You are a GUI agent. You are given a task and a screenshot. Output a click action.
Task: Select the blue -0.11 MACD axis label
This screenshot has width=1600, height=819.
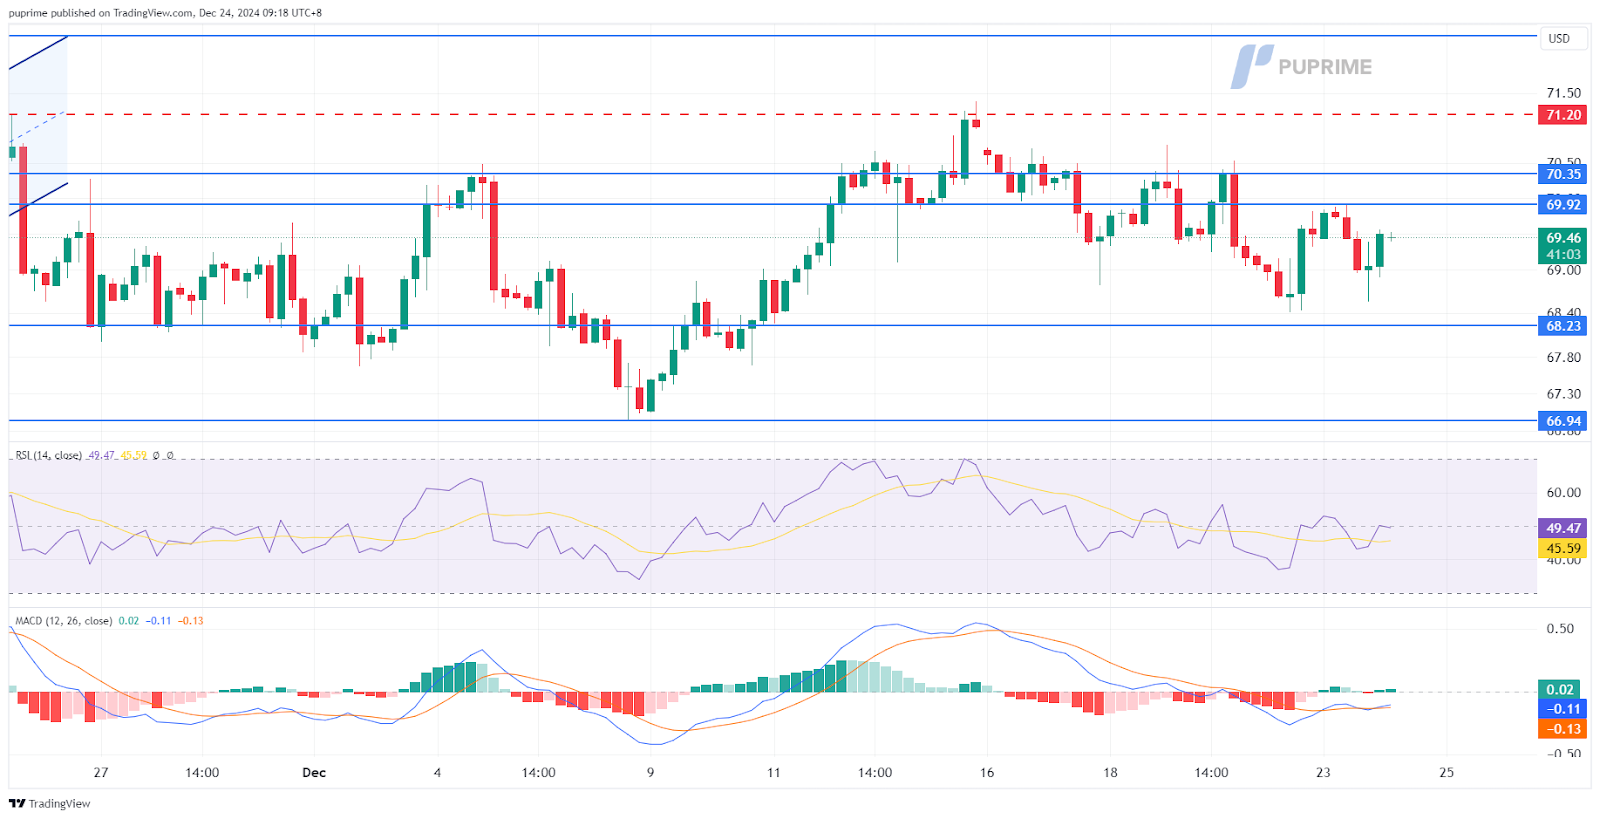pyautogui.click(x=1563, y=709)
